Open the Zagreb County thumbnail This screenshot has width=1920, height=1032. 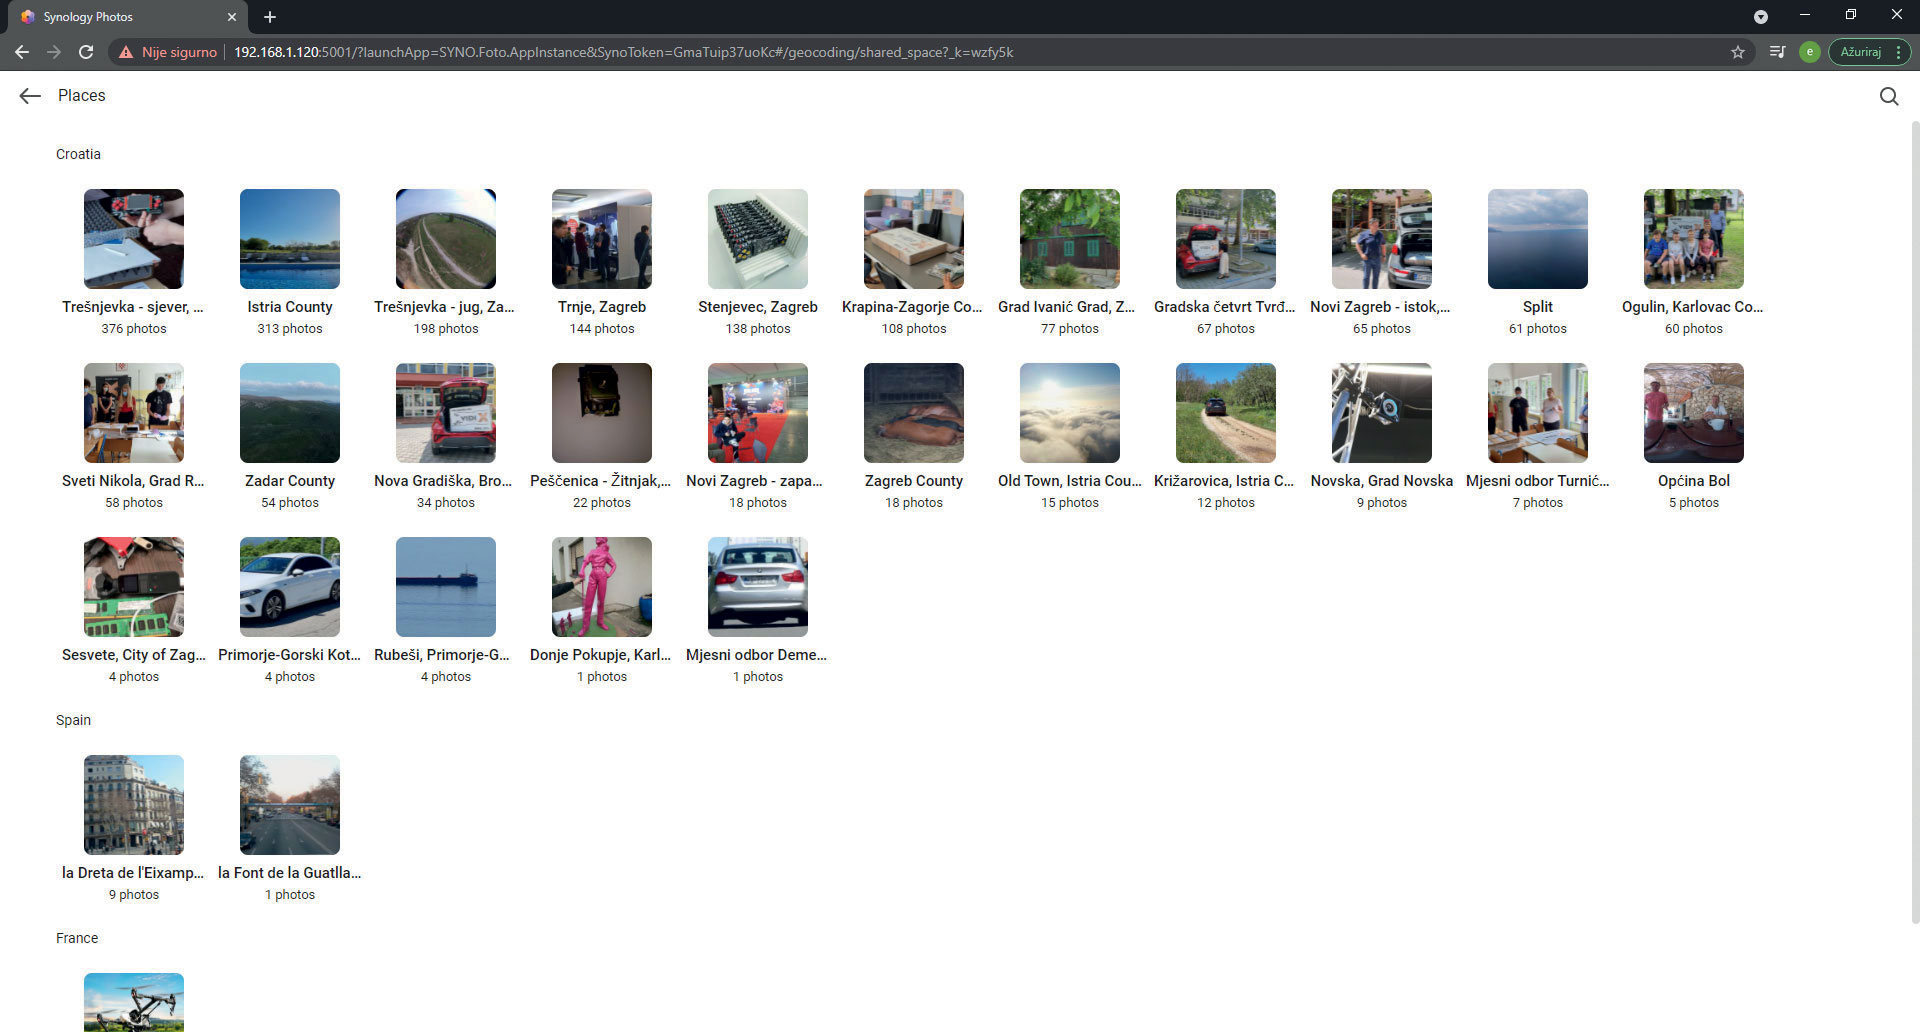(x=914, y=413)
